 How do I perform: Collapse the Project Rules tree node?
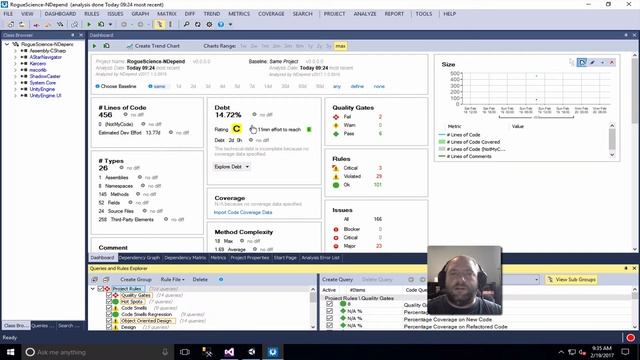93,289
